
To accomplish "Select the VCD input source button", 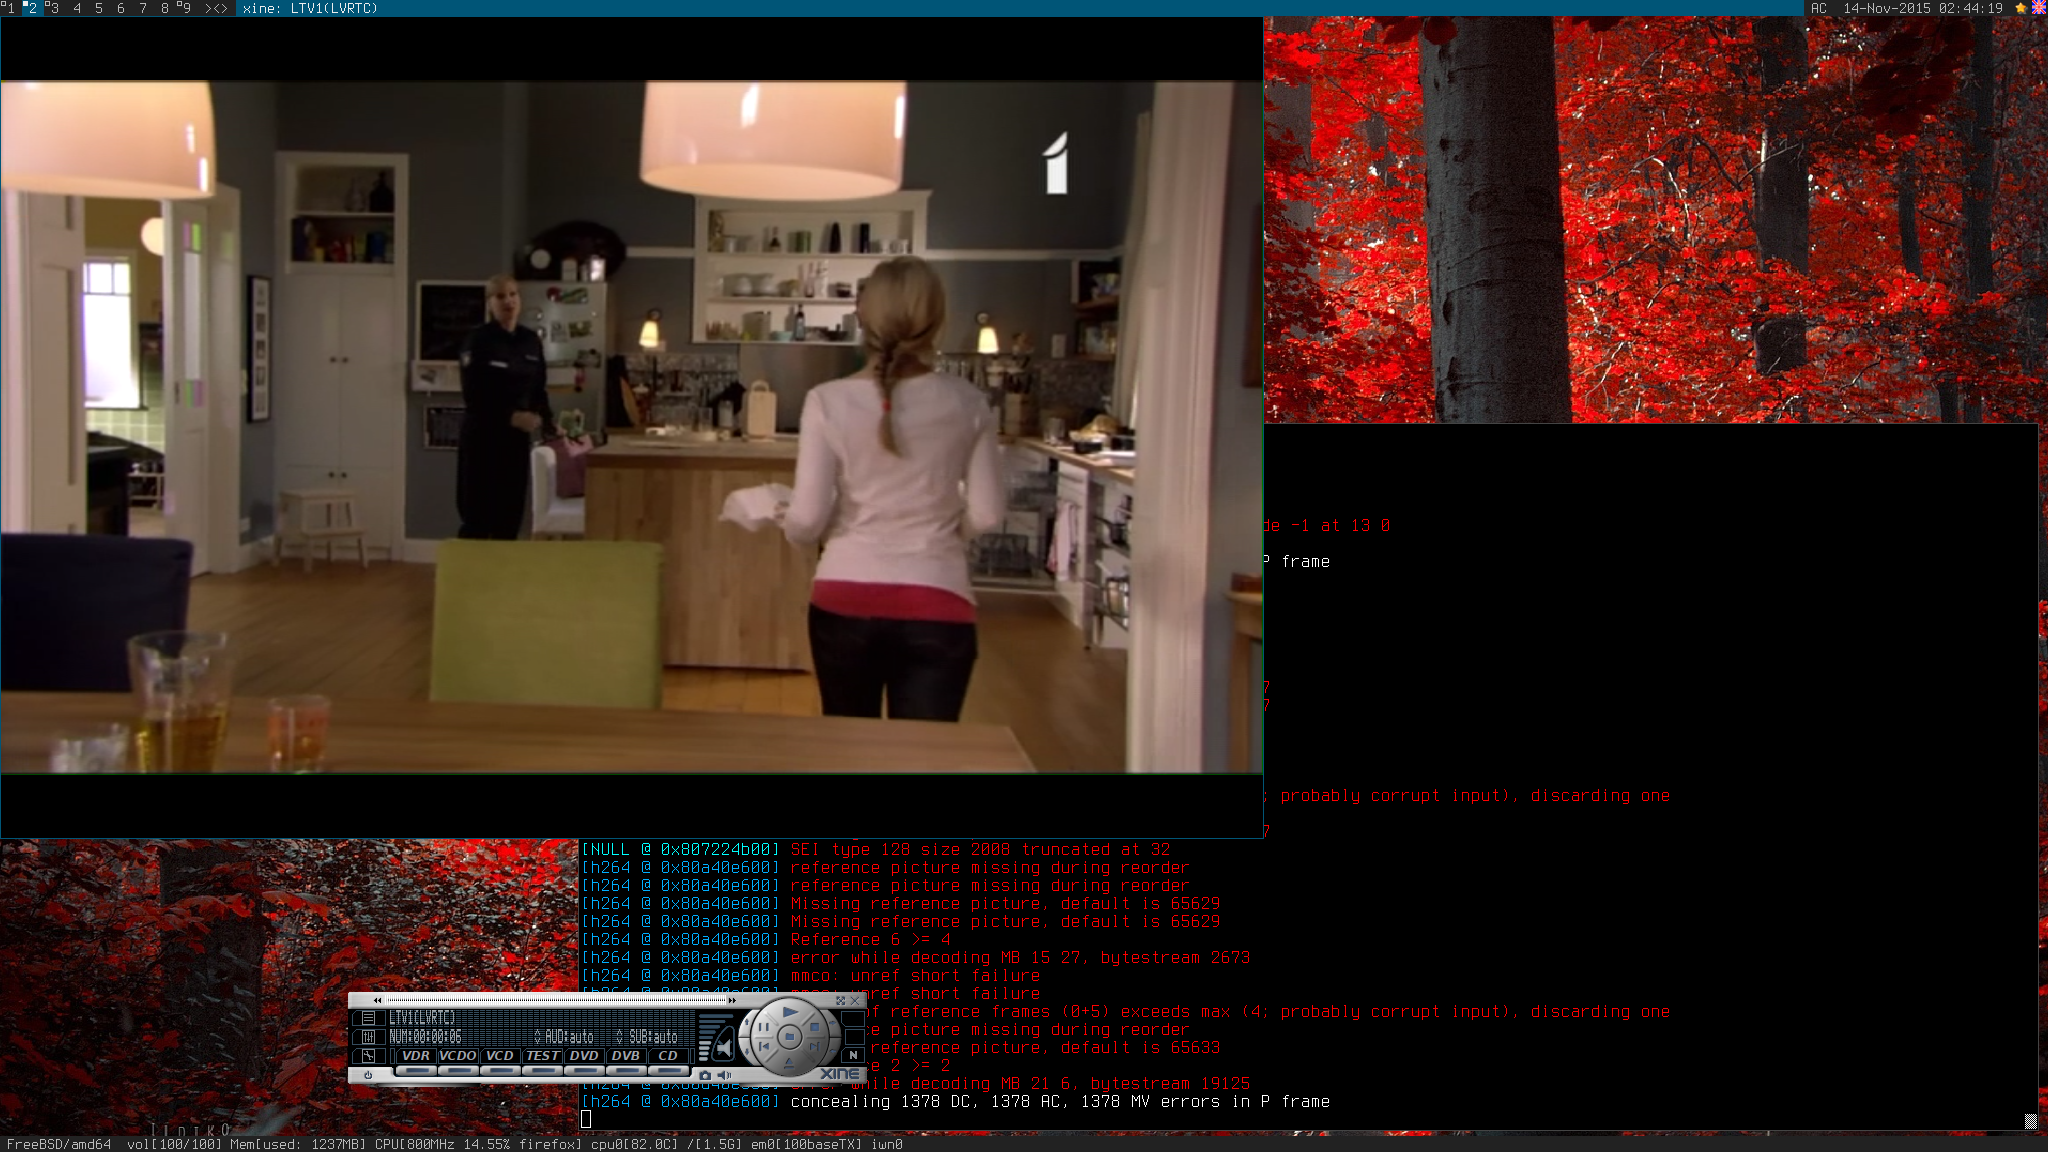I will coord(500,1056).
